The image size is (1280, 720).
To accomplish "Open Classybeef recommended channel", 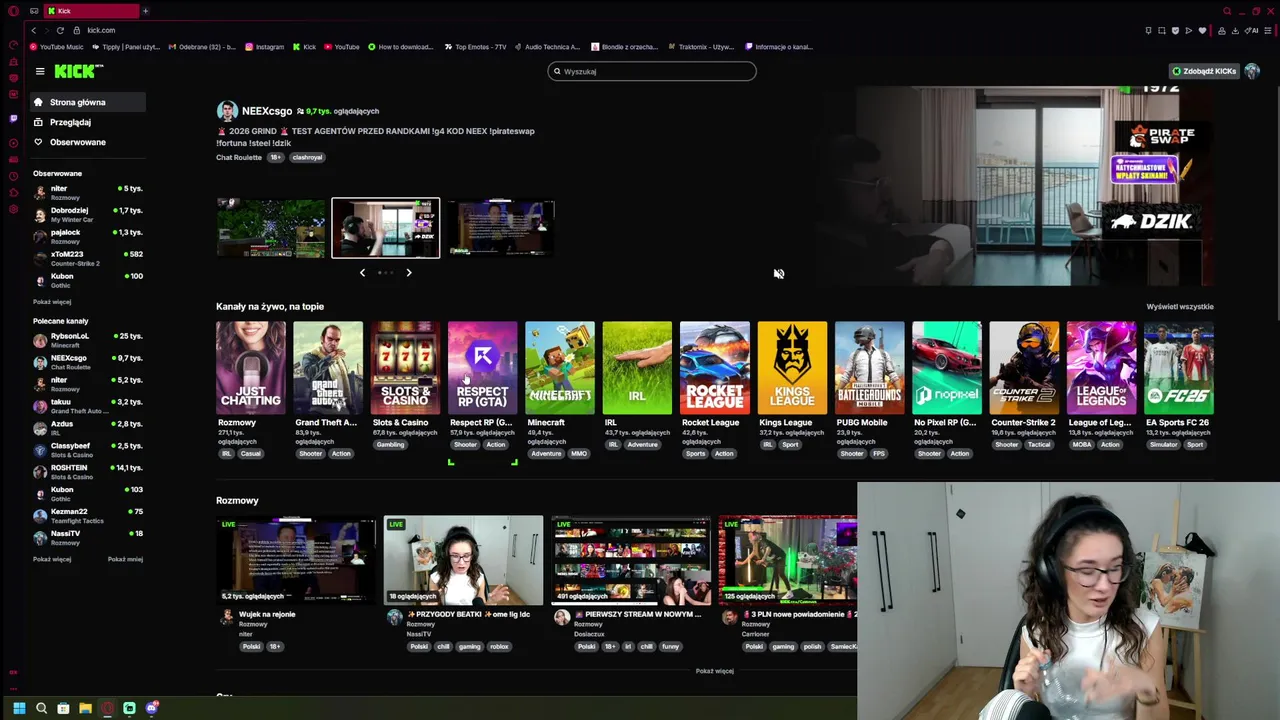I will point(88,450).
